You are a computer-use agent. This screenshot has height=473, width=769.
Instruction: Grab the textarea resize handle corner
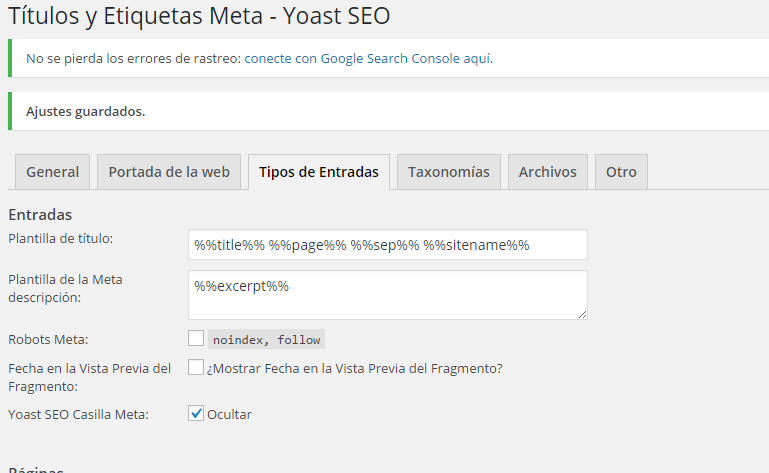click(582, 315)
